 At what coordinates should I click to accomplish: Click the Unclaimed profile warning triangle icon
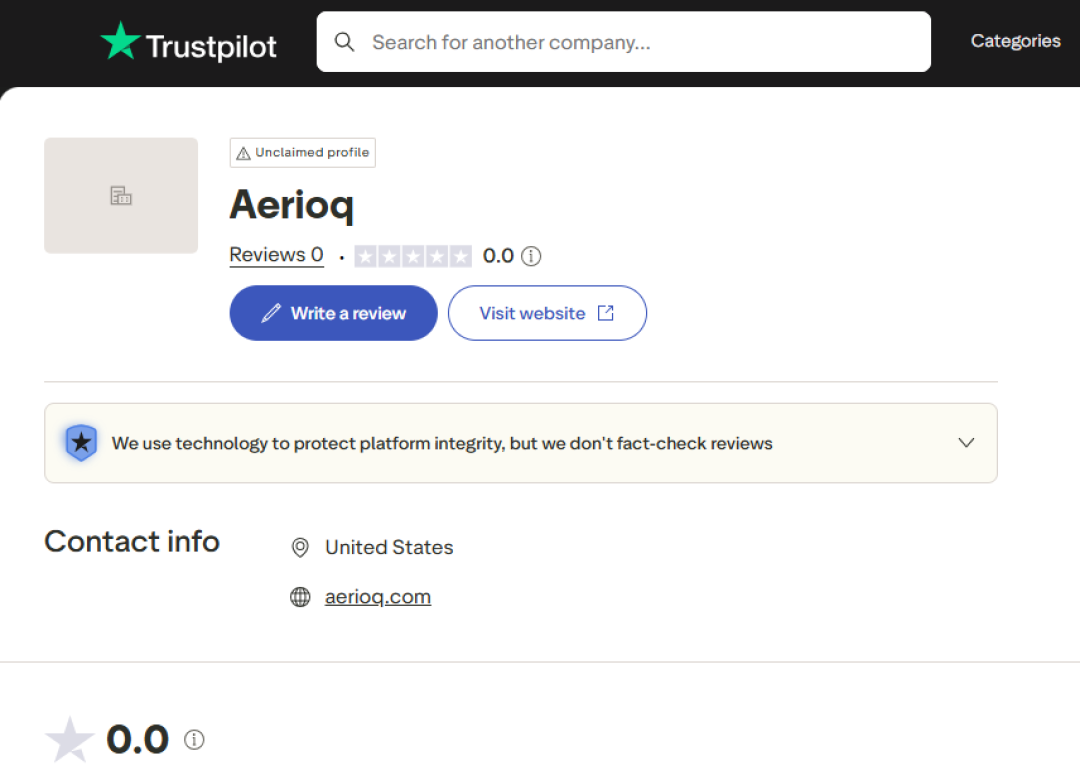pos(243,153)
